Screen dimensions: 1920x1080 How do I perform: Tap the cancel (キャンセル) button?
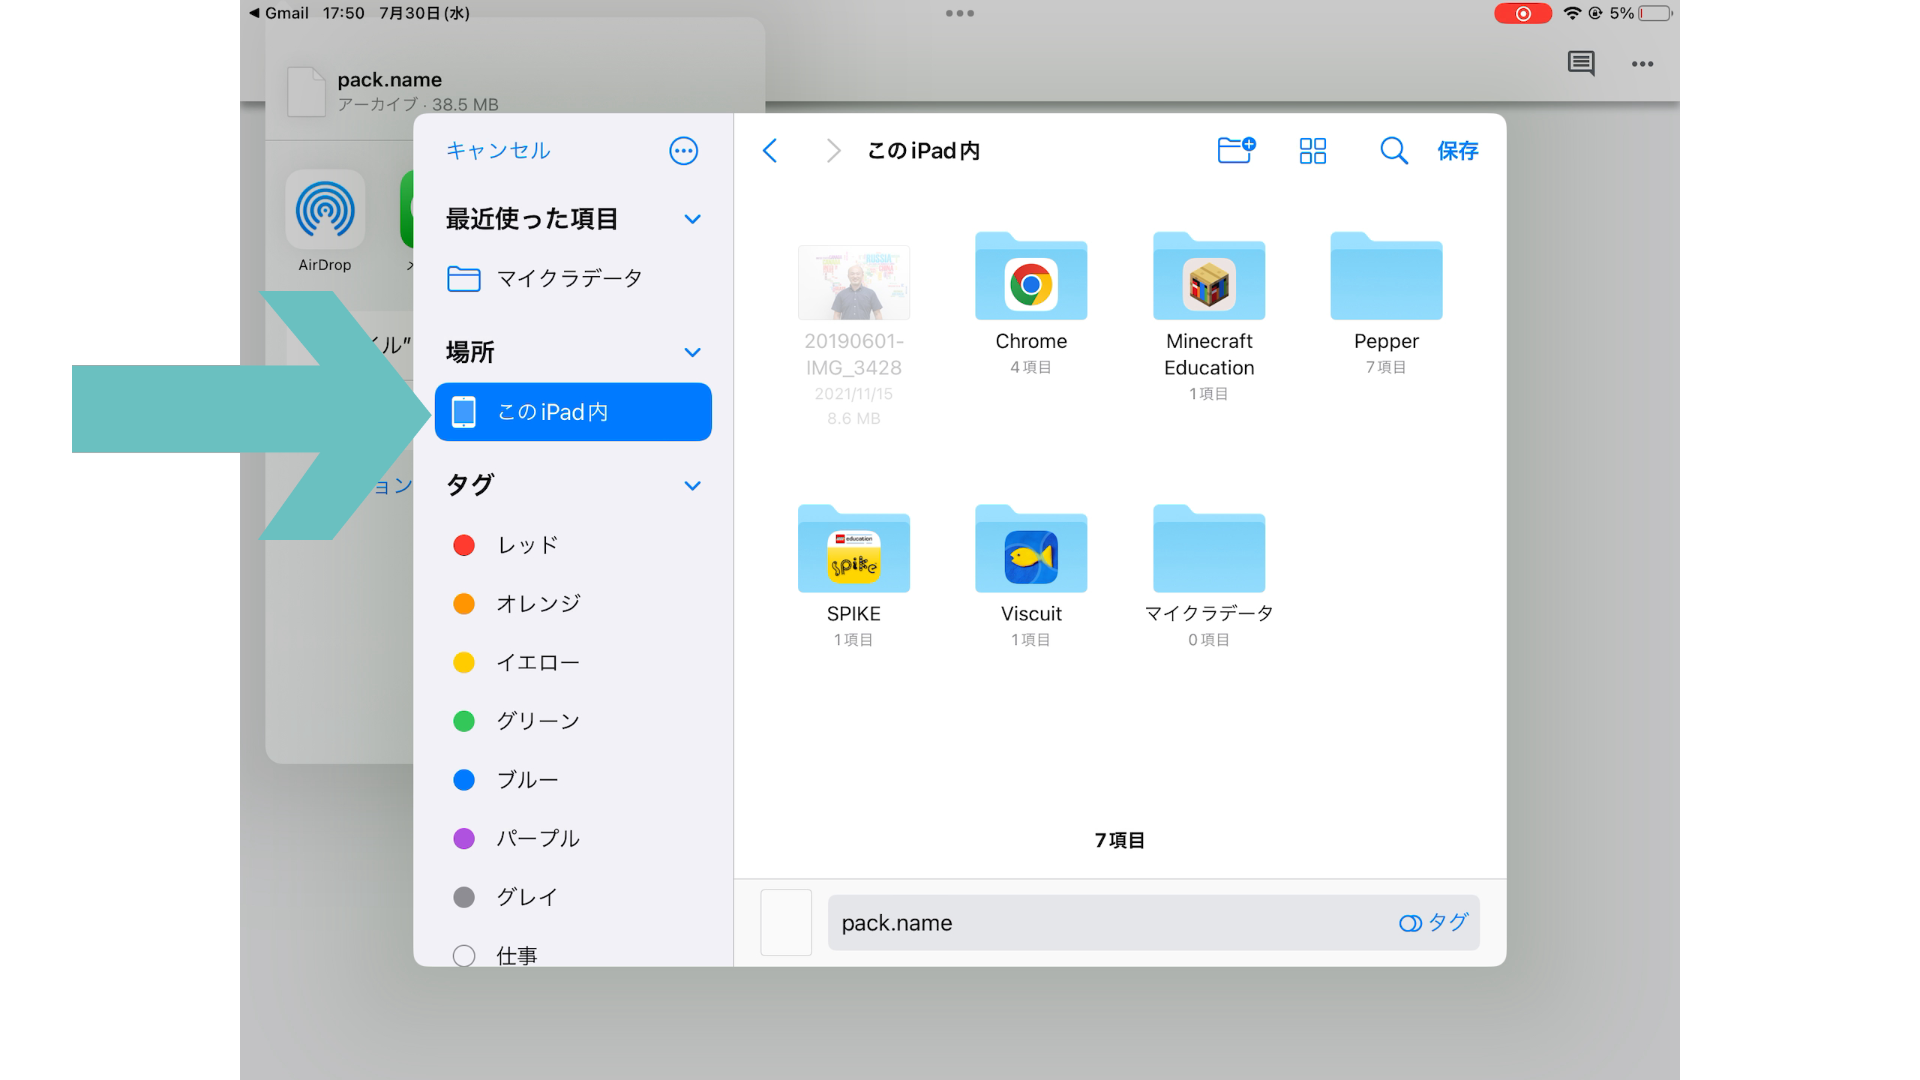497,150
